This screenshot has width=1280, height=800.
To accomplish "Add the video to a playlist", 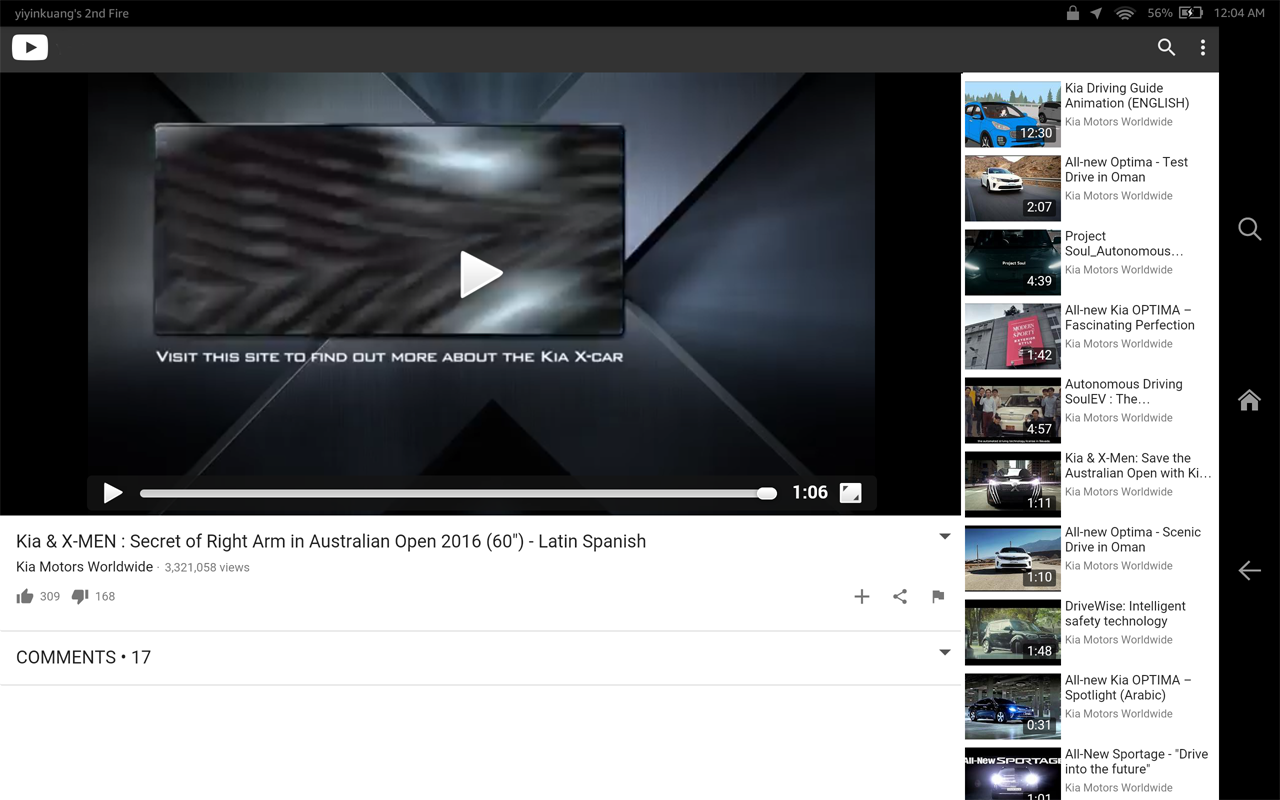I will tap(861, 596).
